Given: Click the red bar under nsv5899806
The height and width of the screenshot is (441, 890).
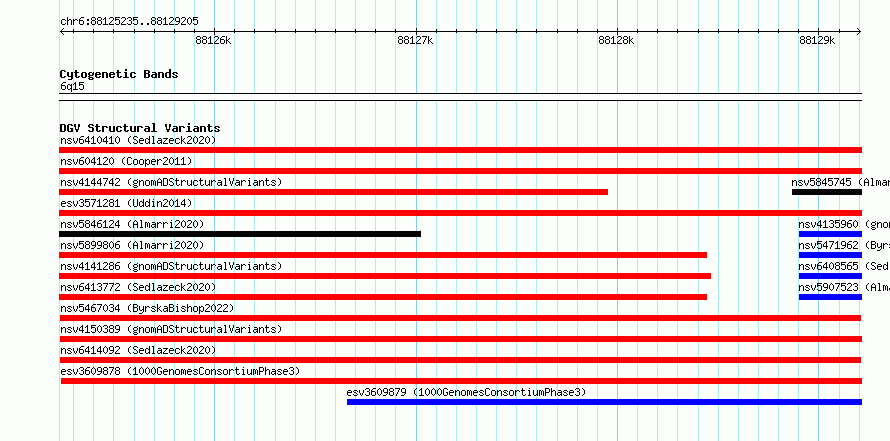Looking at the screenshot, I should pos(383,255).
